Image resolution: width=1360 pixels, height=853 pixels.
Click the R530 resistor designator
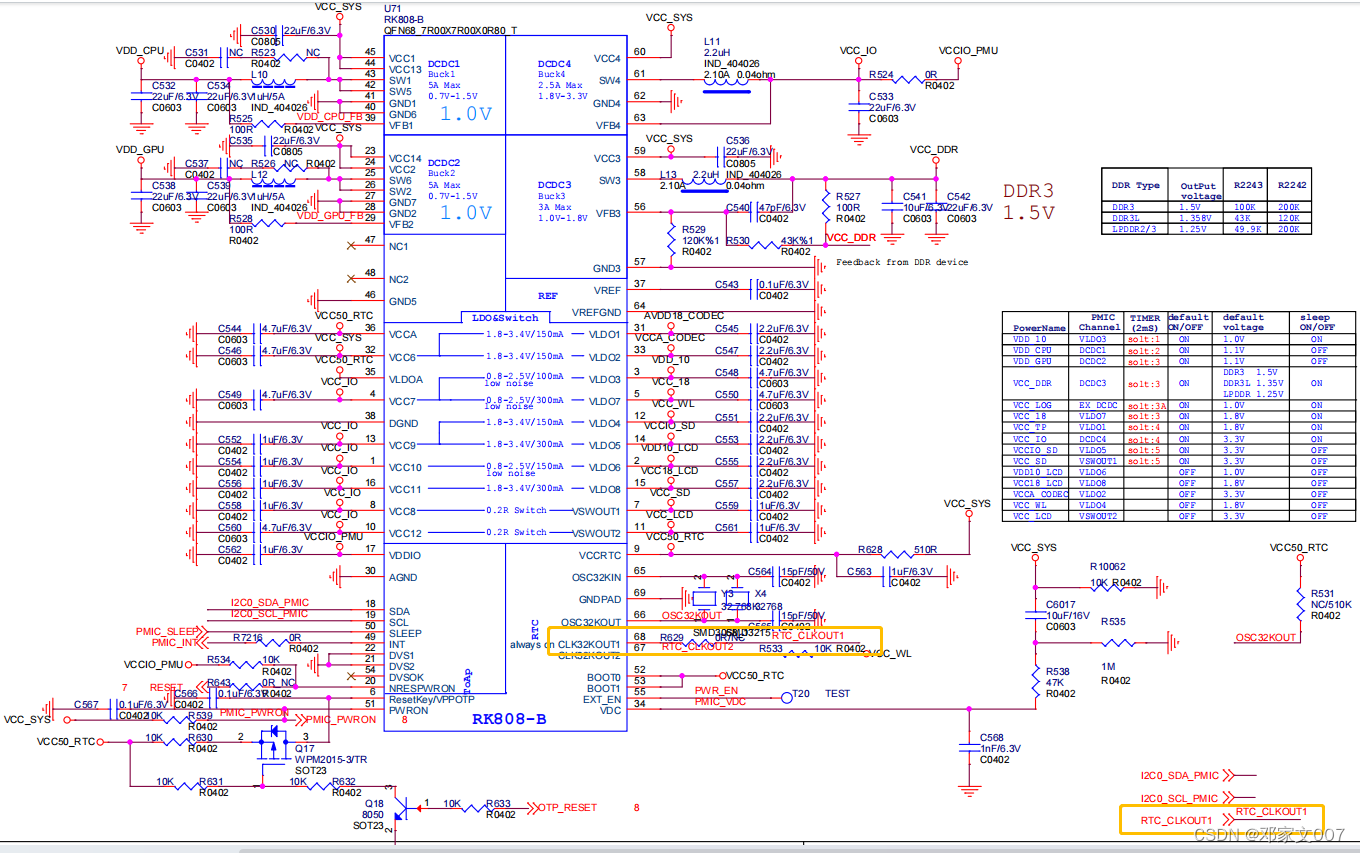[738, 241]
